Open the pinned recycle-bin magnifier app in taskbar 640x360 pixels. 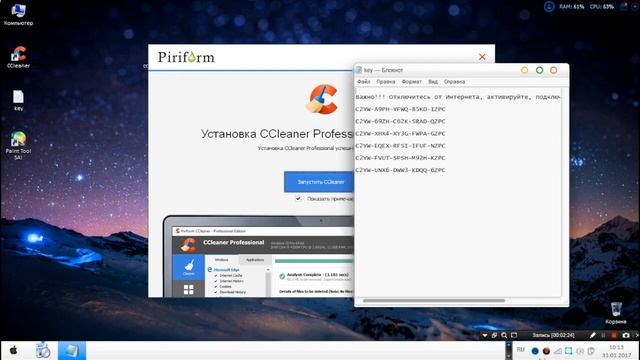pos(43,350)
